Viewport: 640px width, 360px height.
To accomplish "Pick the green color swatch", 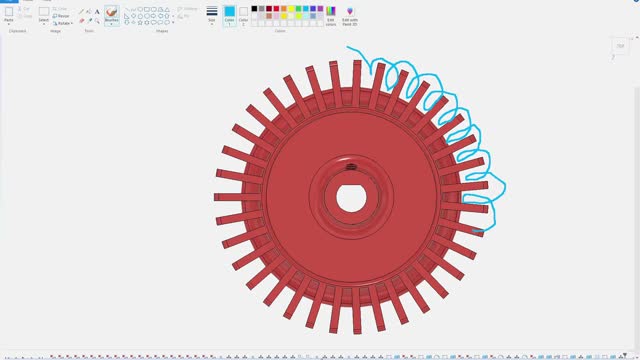I will 298,9.
